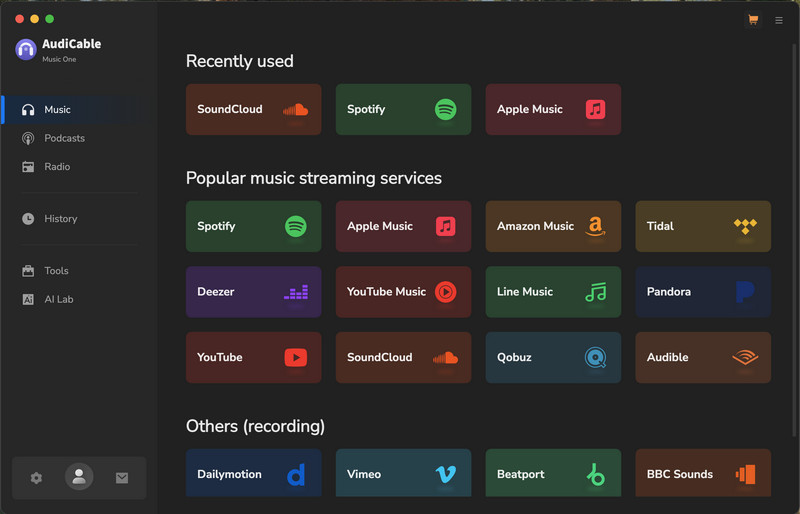Click the Qobuz disc logo icon
Screen dimensions: 800x514
point(595,357)
